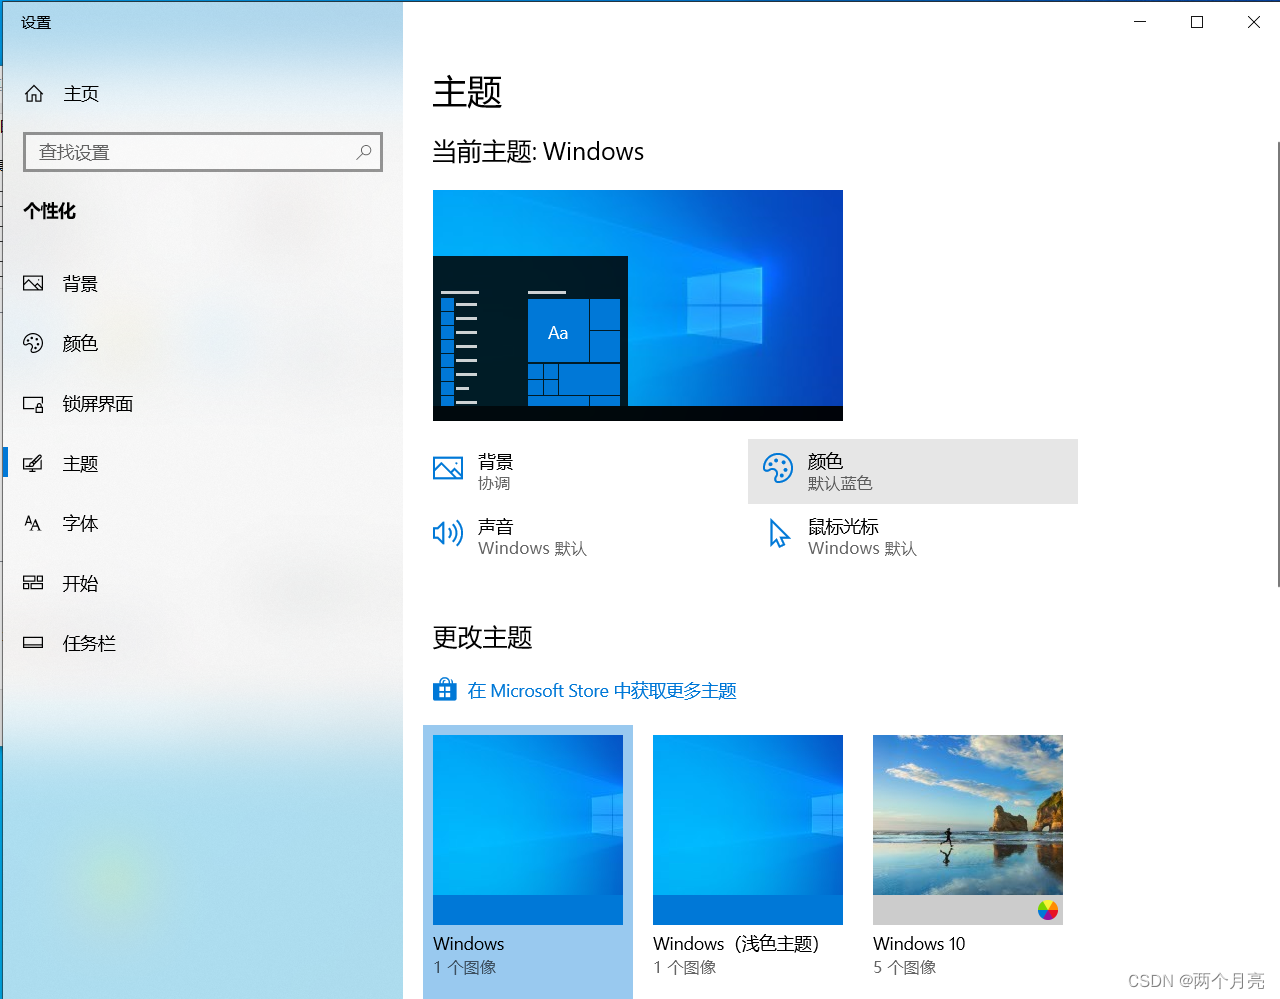The width and height of the screenshot is (1280, 999).
Task: Maximize the 设置 window
Action: 1197,22
